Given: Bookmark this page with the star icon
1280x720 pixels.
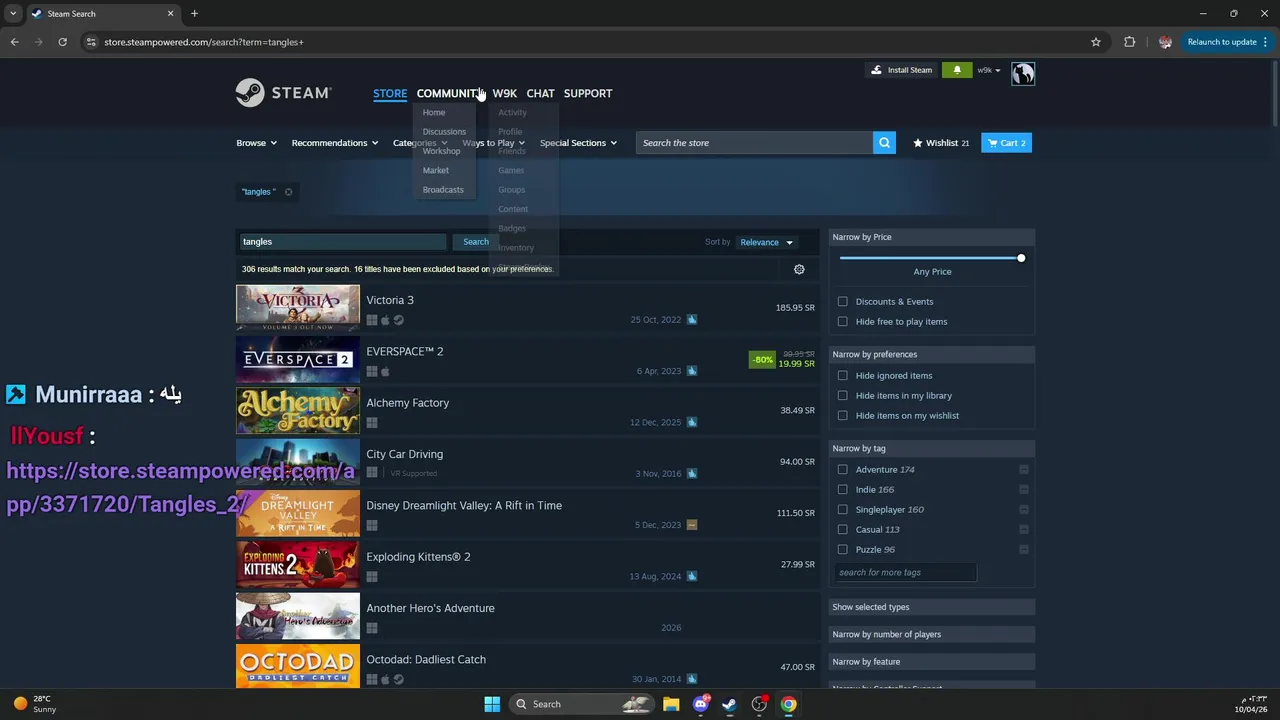Looking at the screenshot, I should (1096, 42).
